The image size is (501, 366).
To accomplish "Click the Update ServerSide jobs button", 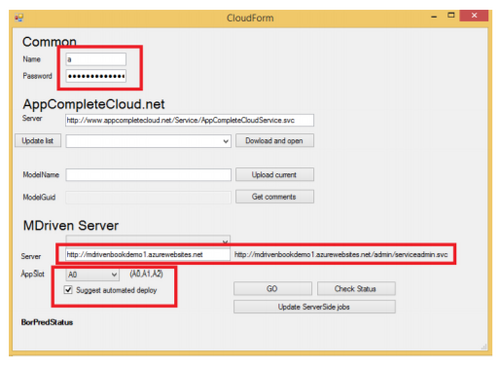I will [314, 307].
